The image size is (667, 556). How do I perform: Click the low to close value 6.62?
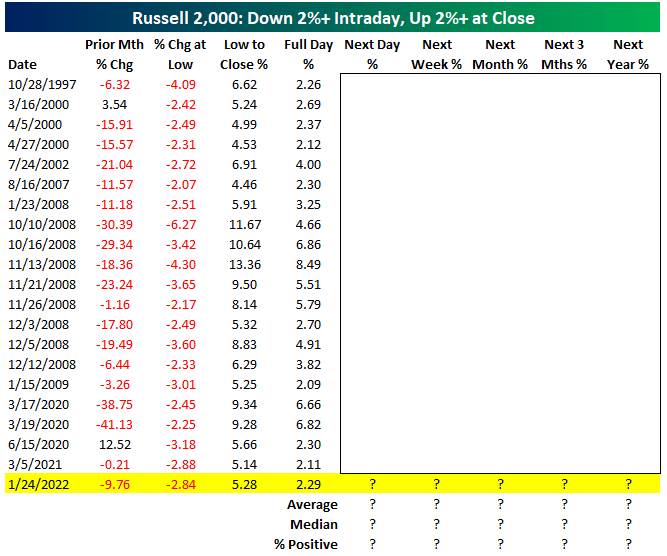pyautogui.click(x=244, y=85)
